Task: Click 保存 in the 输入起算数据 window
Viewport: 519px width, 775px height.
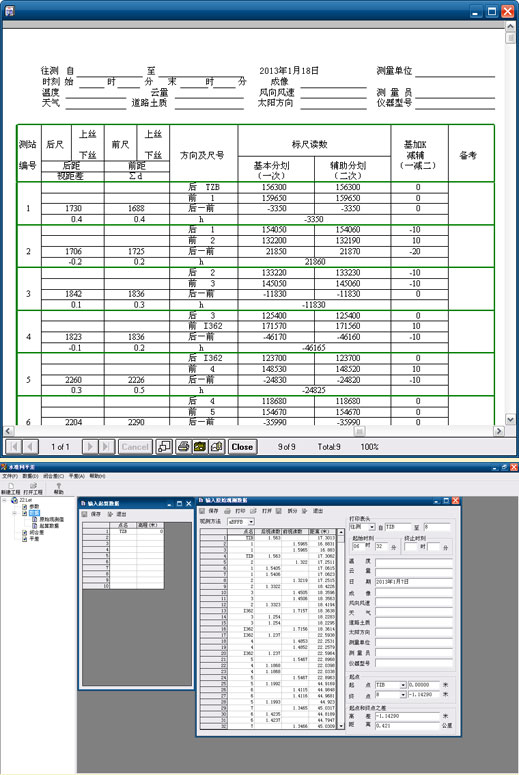Action: coord(92,514)
